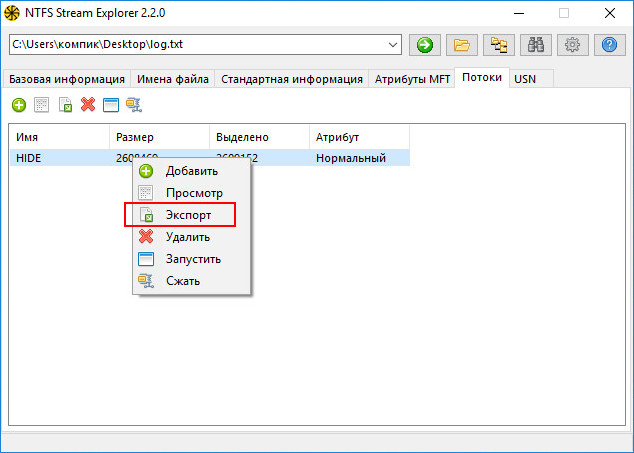Viewport: 634px width, 453px height.
Task: Click the green add stream toolbar icon
Action: [19, 105]
